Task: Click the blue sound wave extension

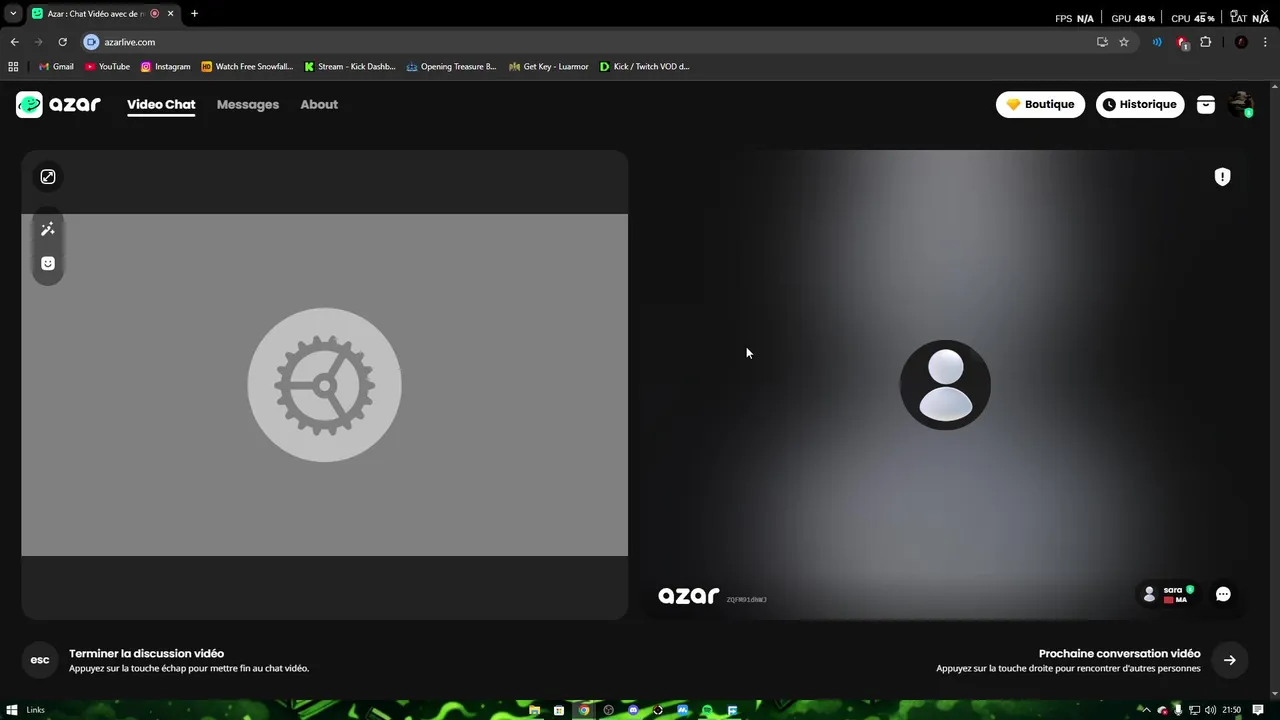Action: [x=1157, y=42]
